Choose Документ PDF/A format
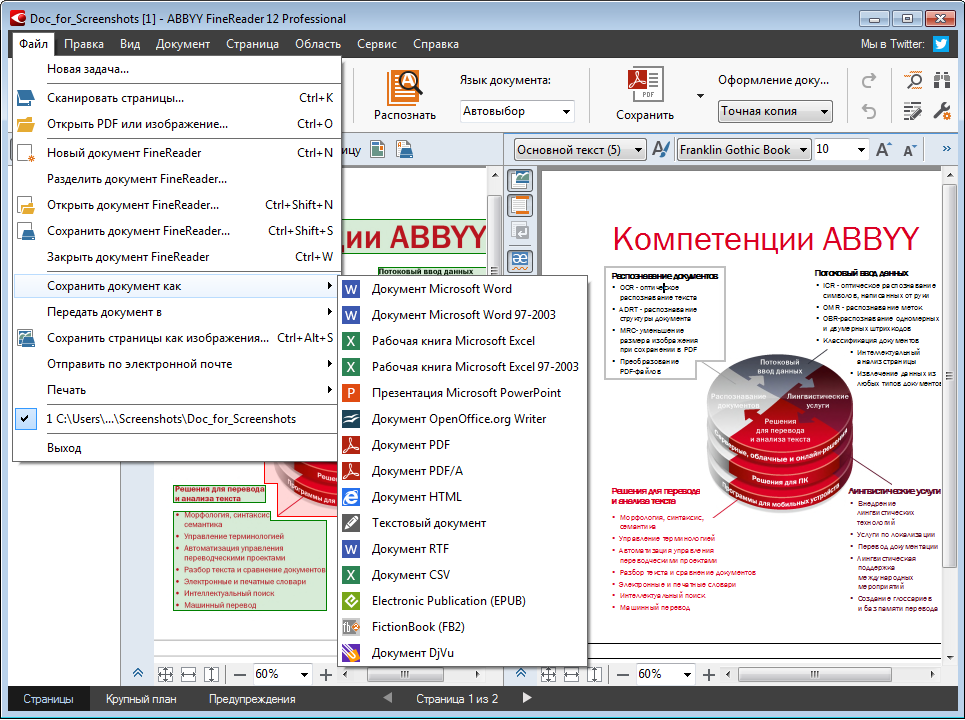 pyautogui.click(x=462, y=471)
